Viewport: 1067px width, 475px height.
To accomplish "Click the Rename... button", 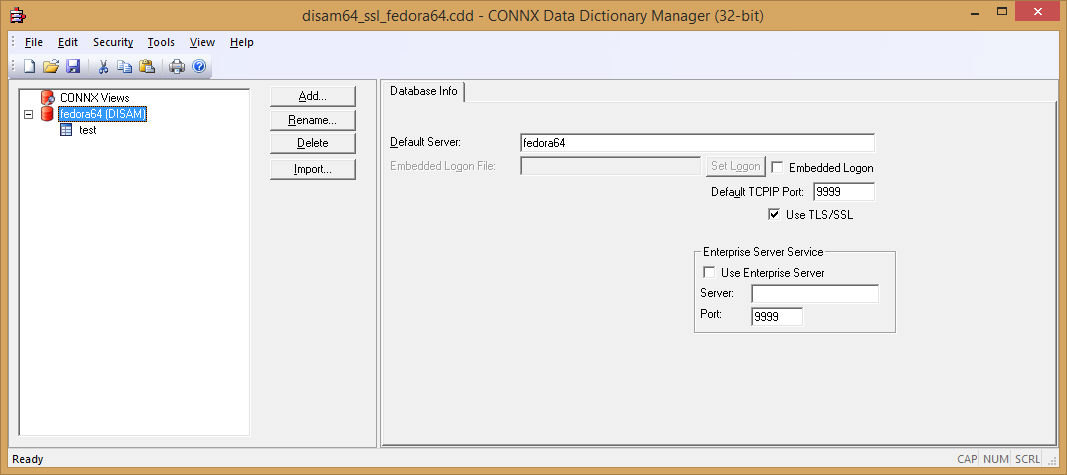I will [313, 120].
